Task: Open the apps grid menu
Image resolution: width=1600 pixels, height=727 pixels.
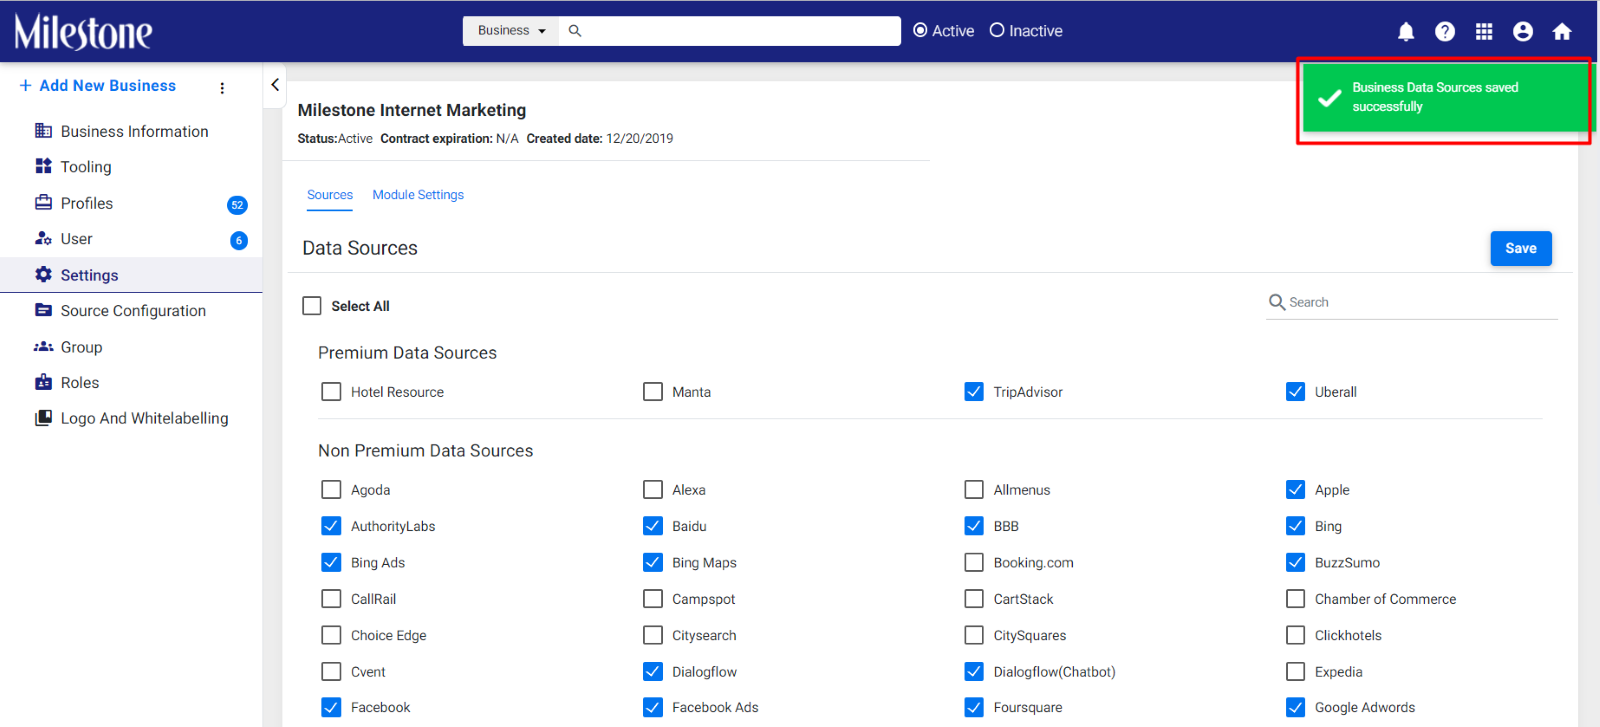Action: coord(1484,32)
